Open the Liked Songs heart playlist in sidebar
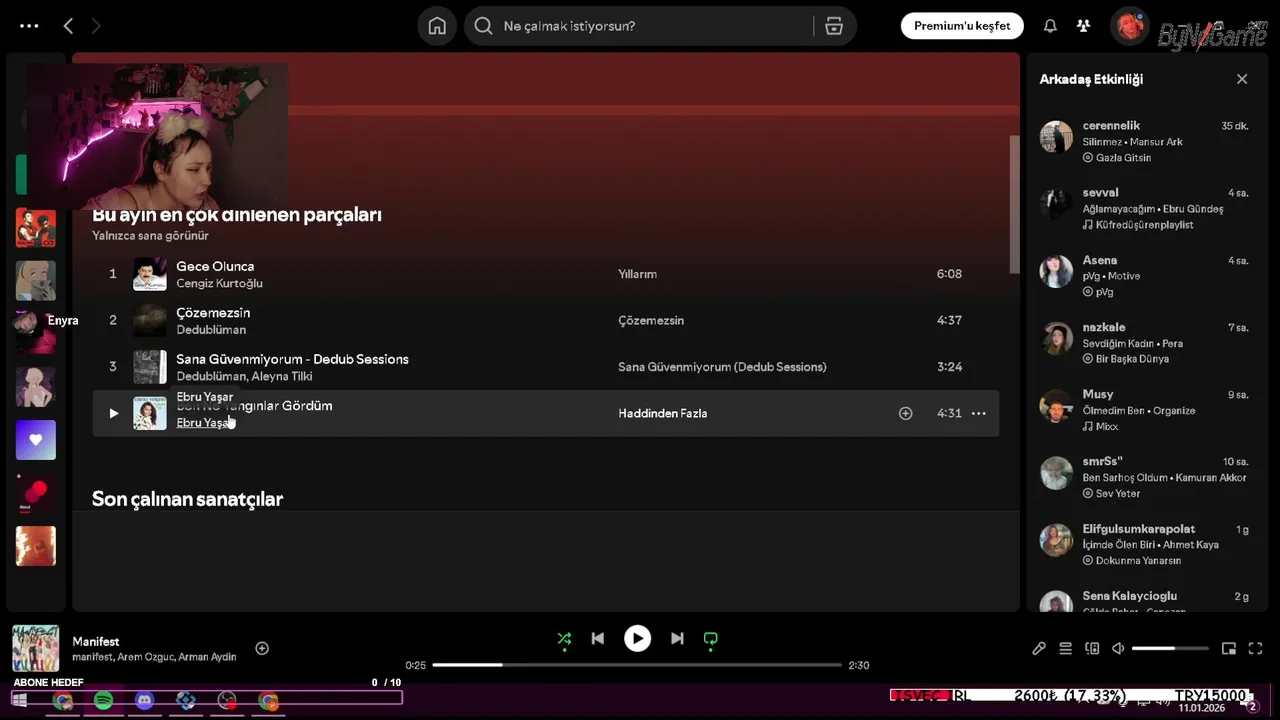Image resolution: width=1280 pixels, height=720 pixels. pyautogui.click(x=36, y=440)
